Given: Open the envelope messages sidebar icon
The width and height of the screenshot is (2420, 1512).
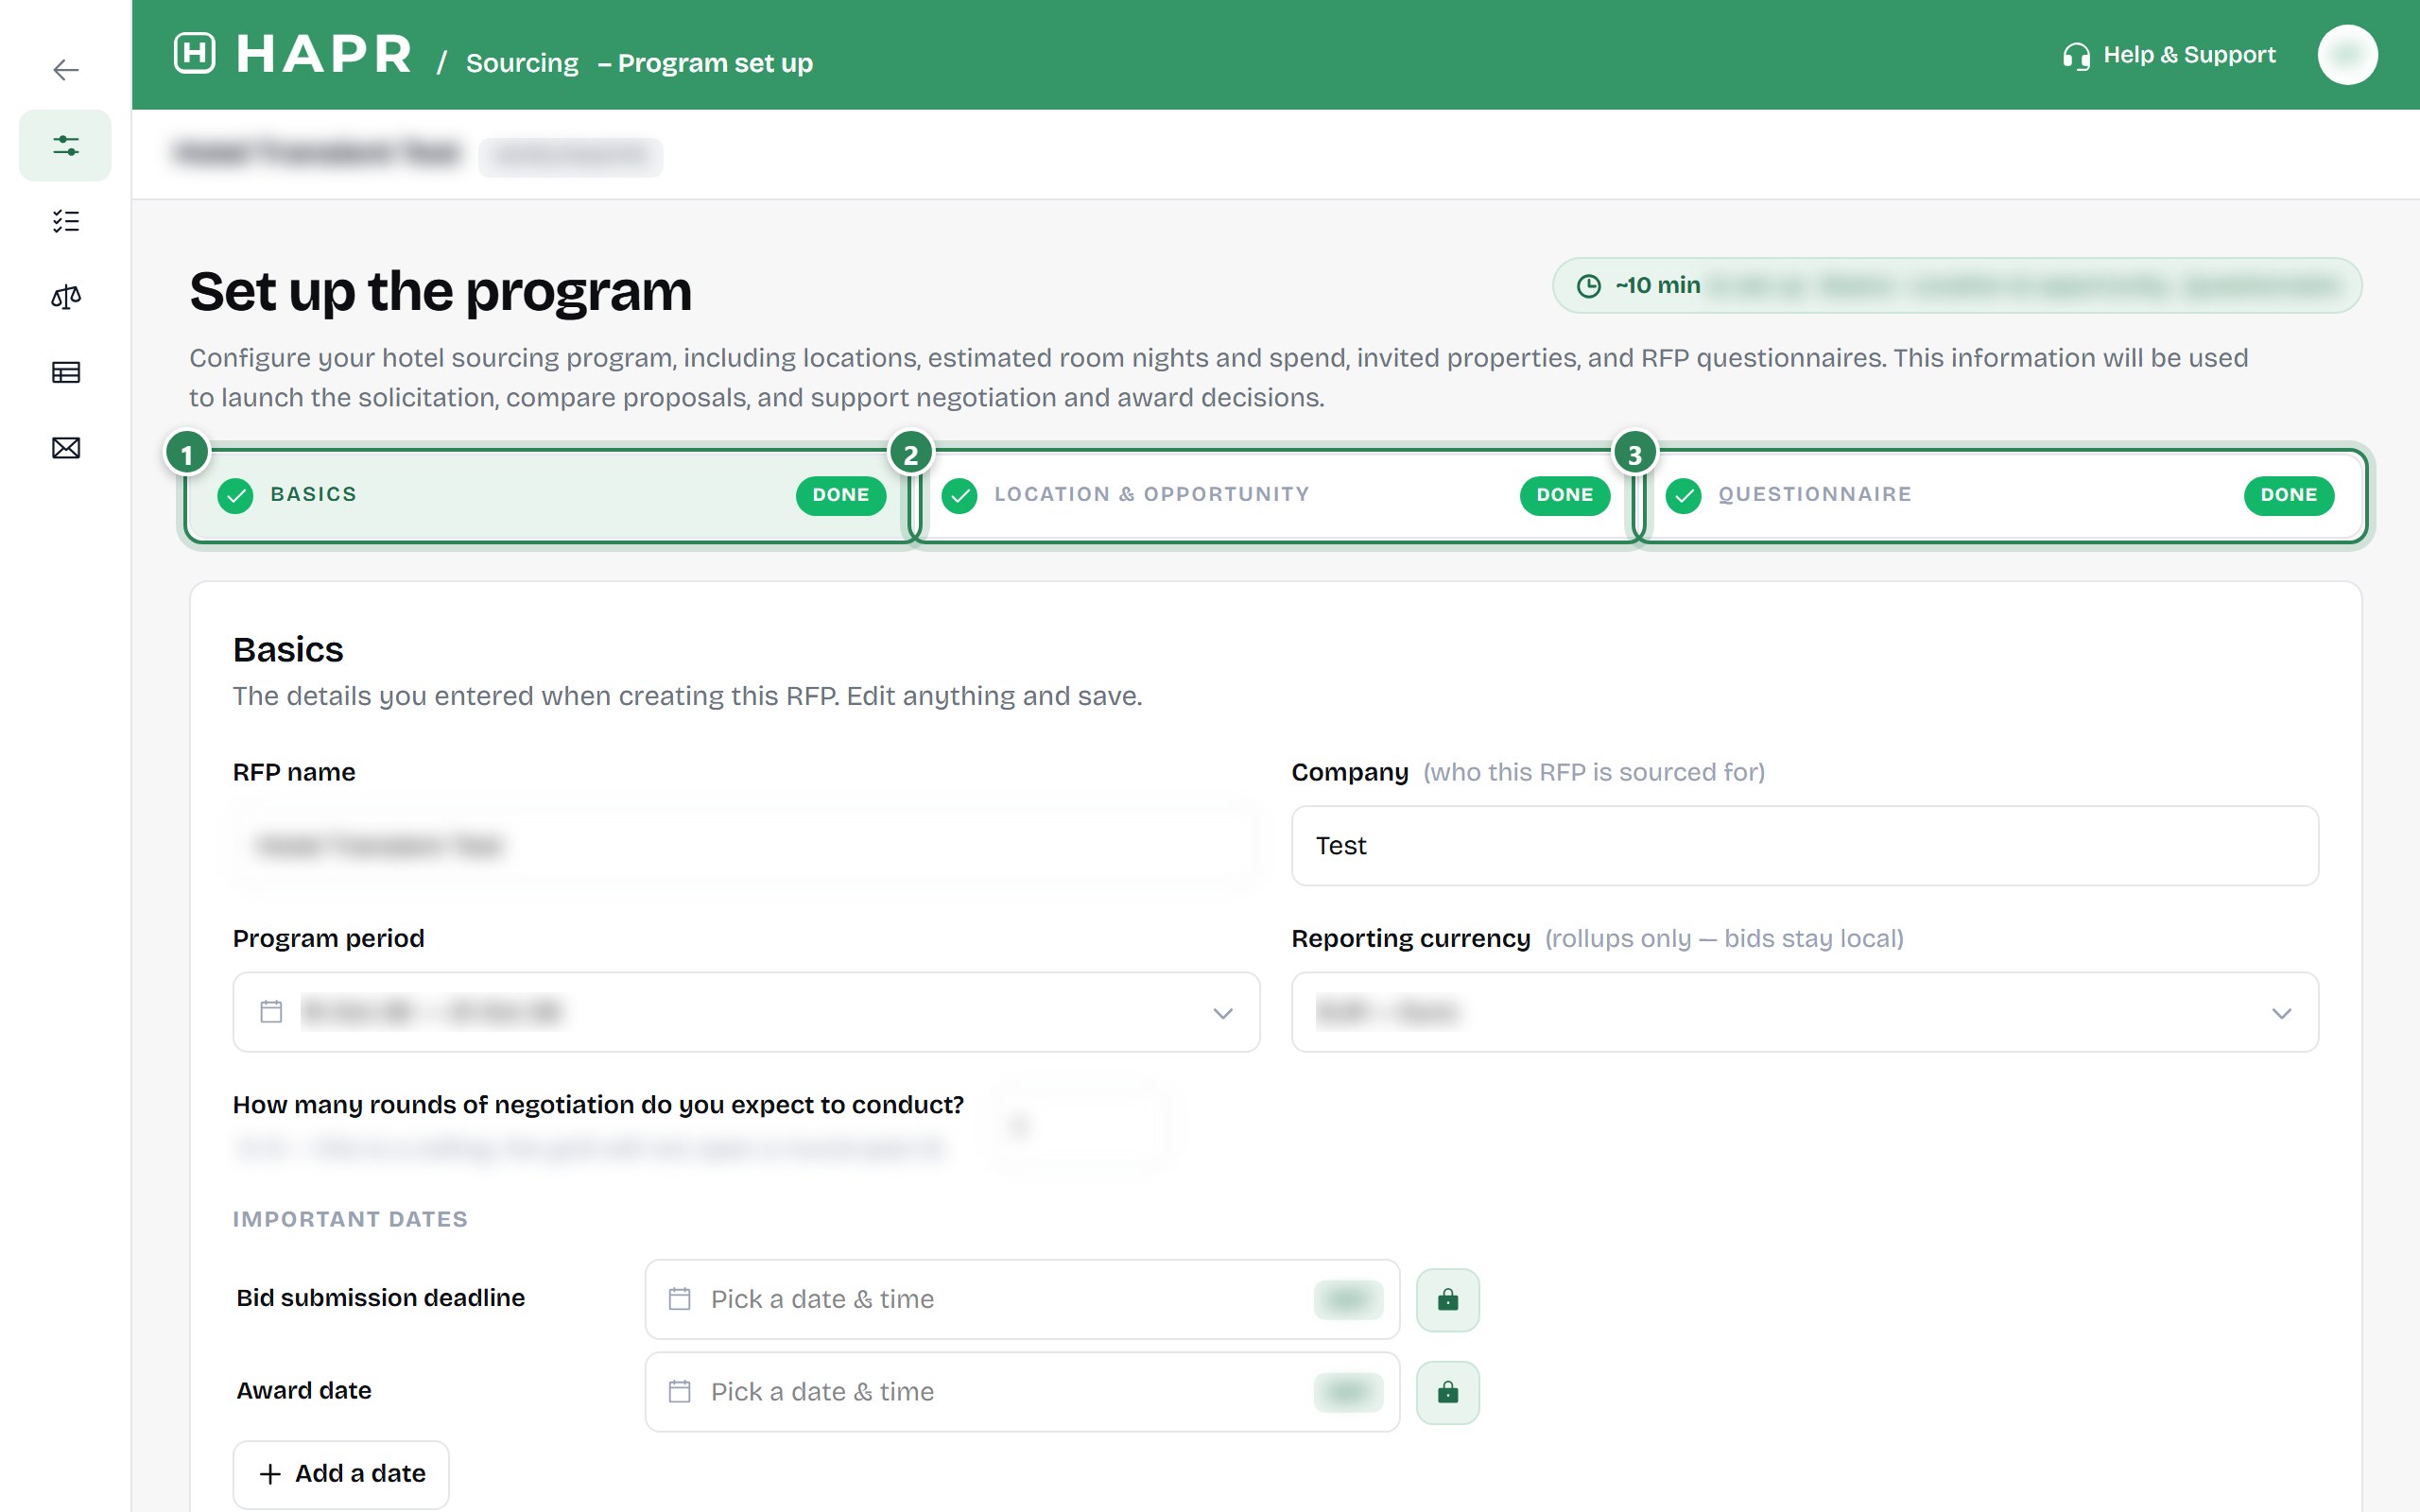Looking at the screenshot, I should pyautogui.click(x=66, y=448).
